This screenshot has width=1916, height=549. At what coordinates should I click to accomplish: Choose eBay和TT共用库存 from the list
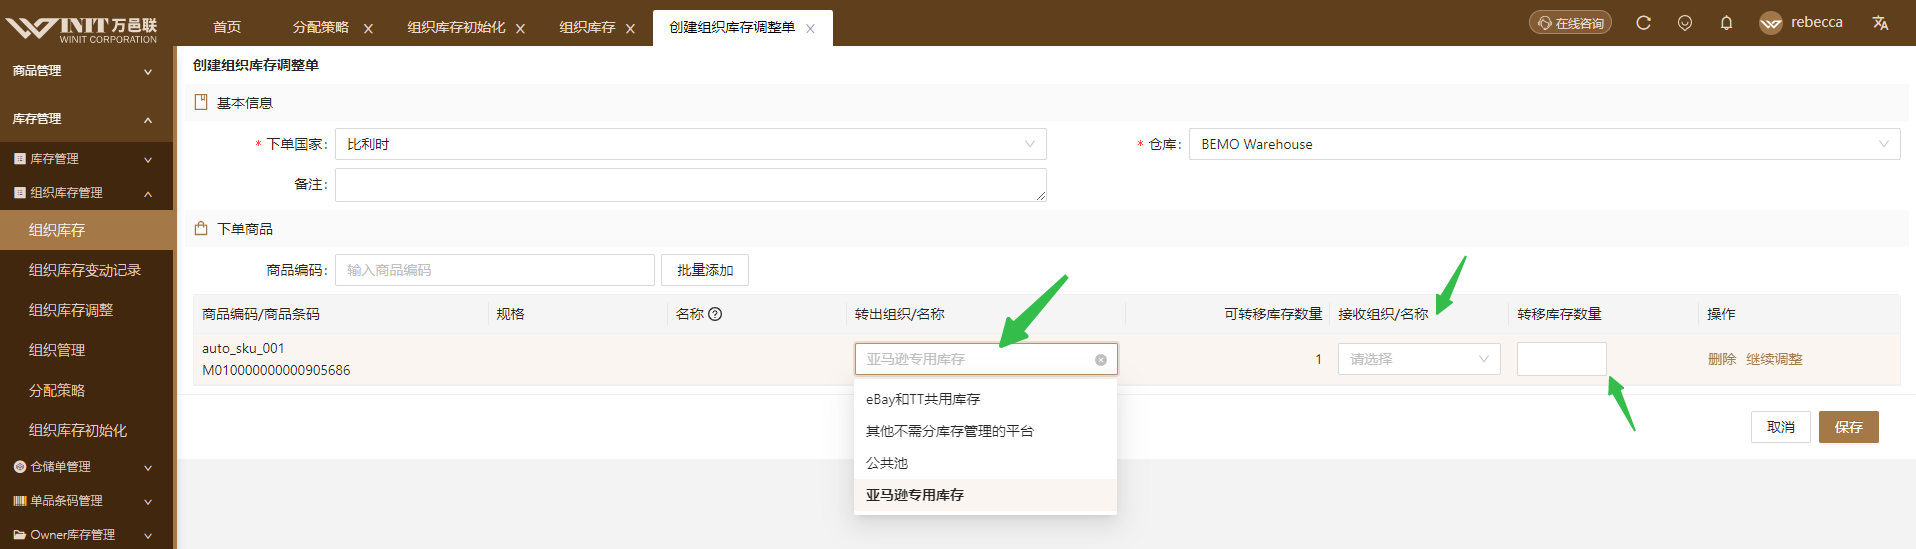point(985,399)
